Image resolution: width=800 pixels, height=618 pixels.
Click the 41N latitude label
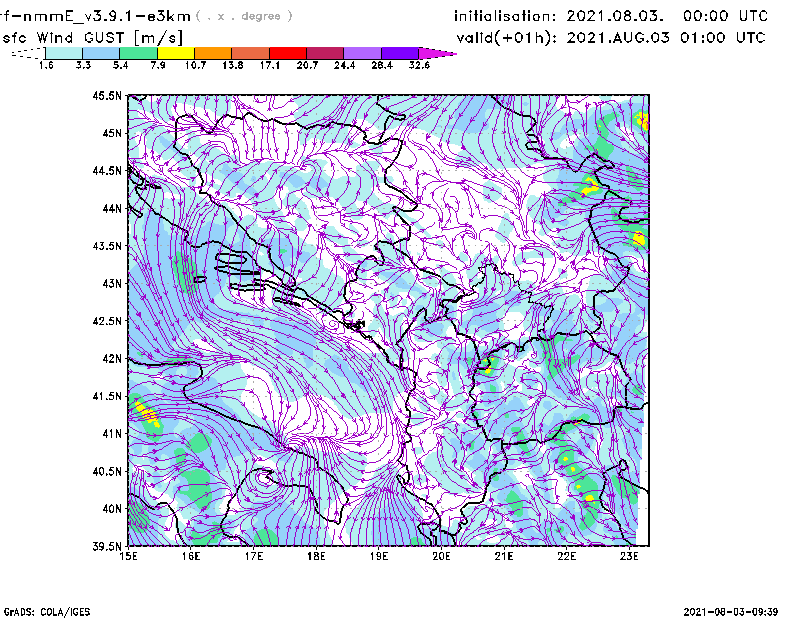pyautogui.click(x=112, y=434)
